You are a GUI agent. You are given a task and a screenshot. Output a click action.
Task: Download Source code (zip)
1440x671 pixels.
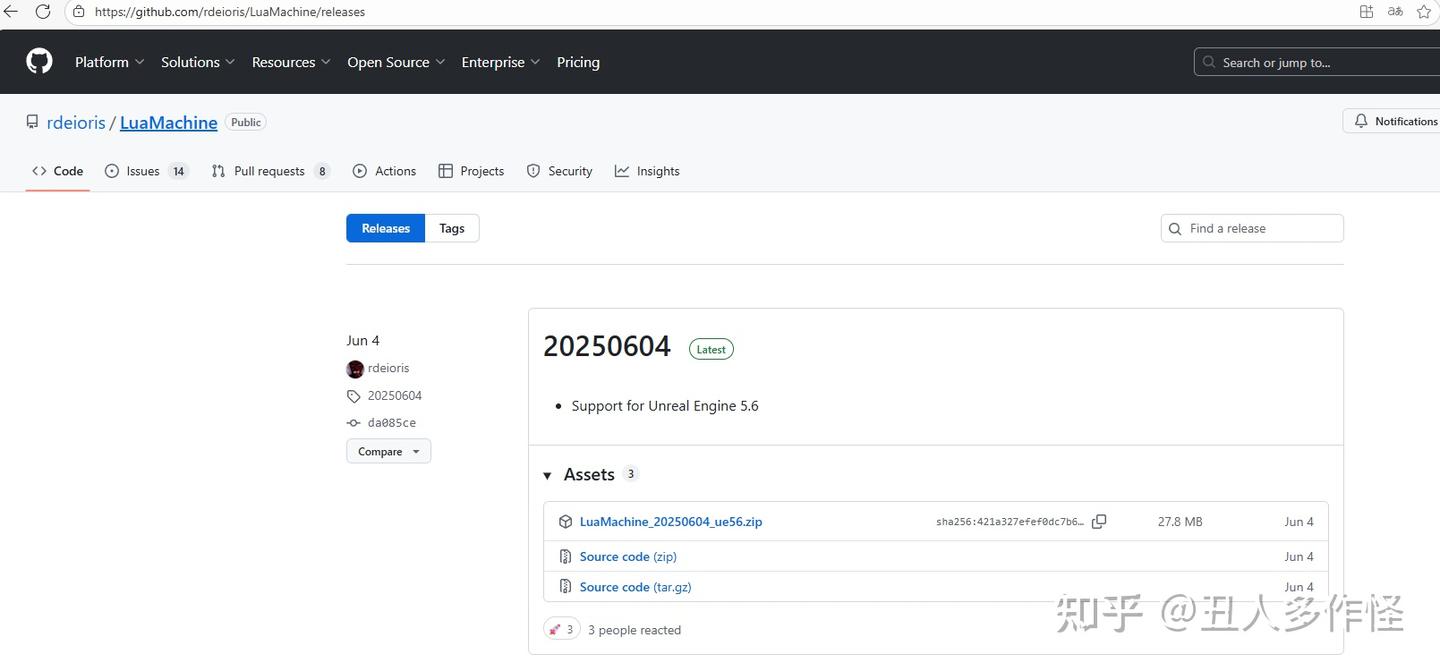click(x=628, y=557)
